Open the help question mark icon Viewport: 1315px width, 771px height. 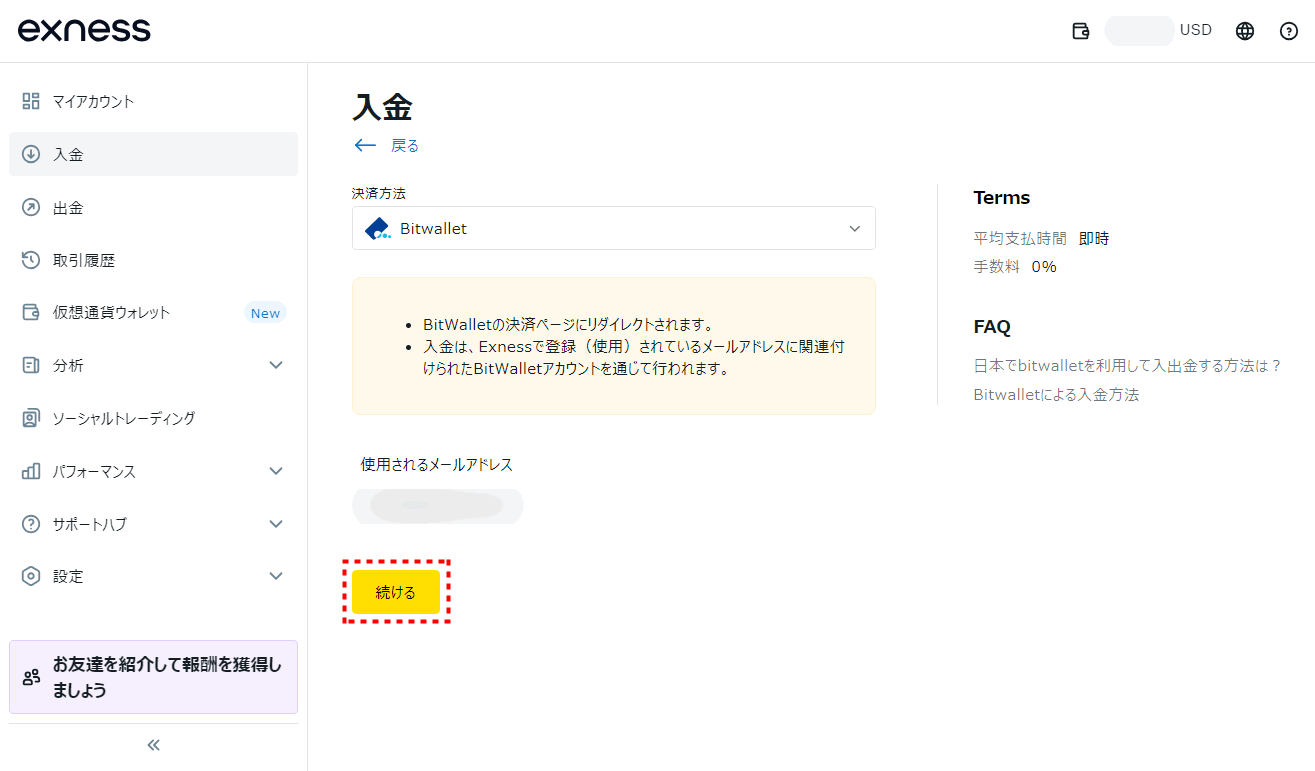point(1289,31)
